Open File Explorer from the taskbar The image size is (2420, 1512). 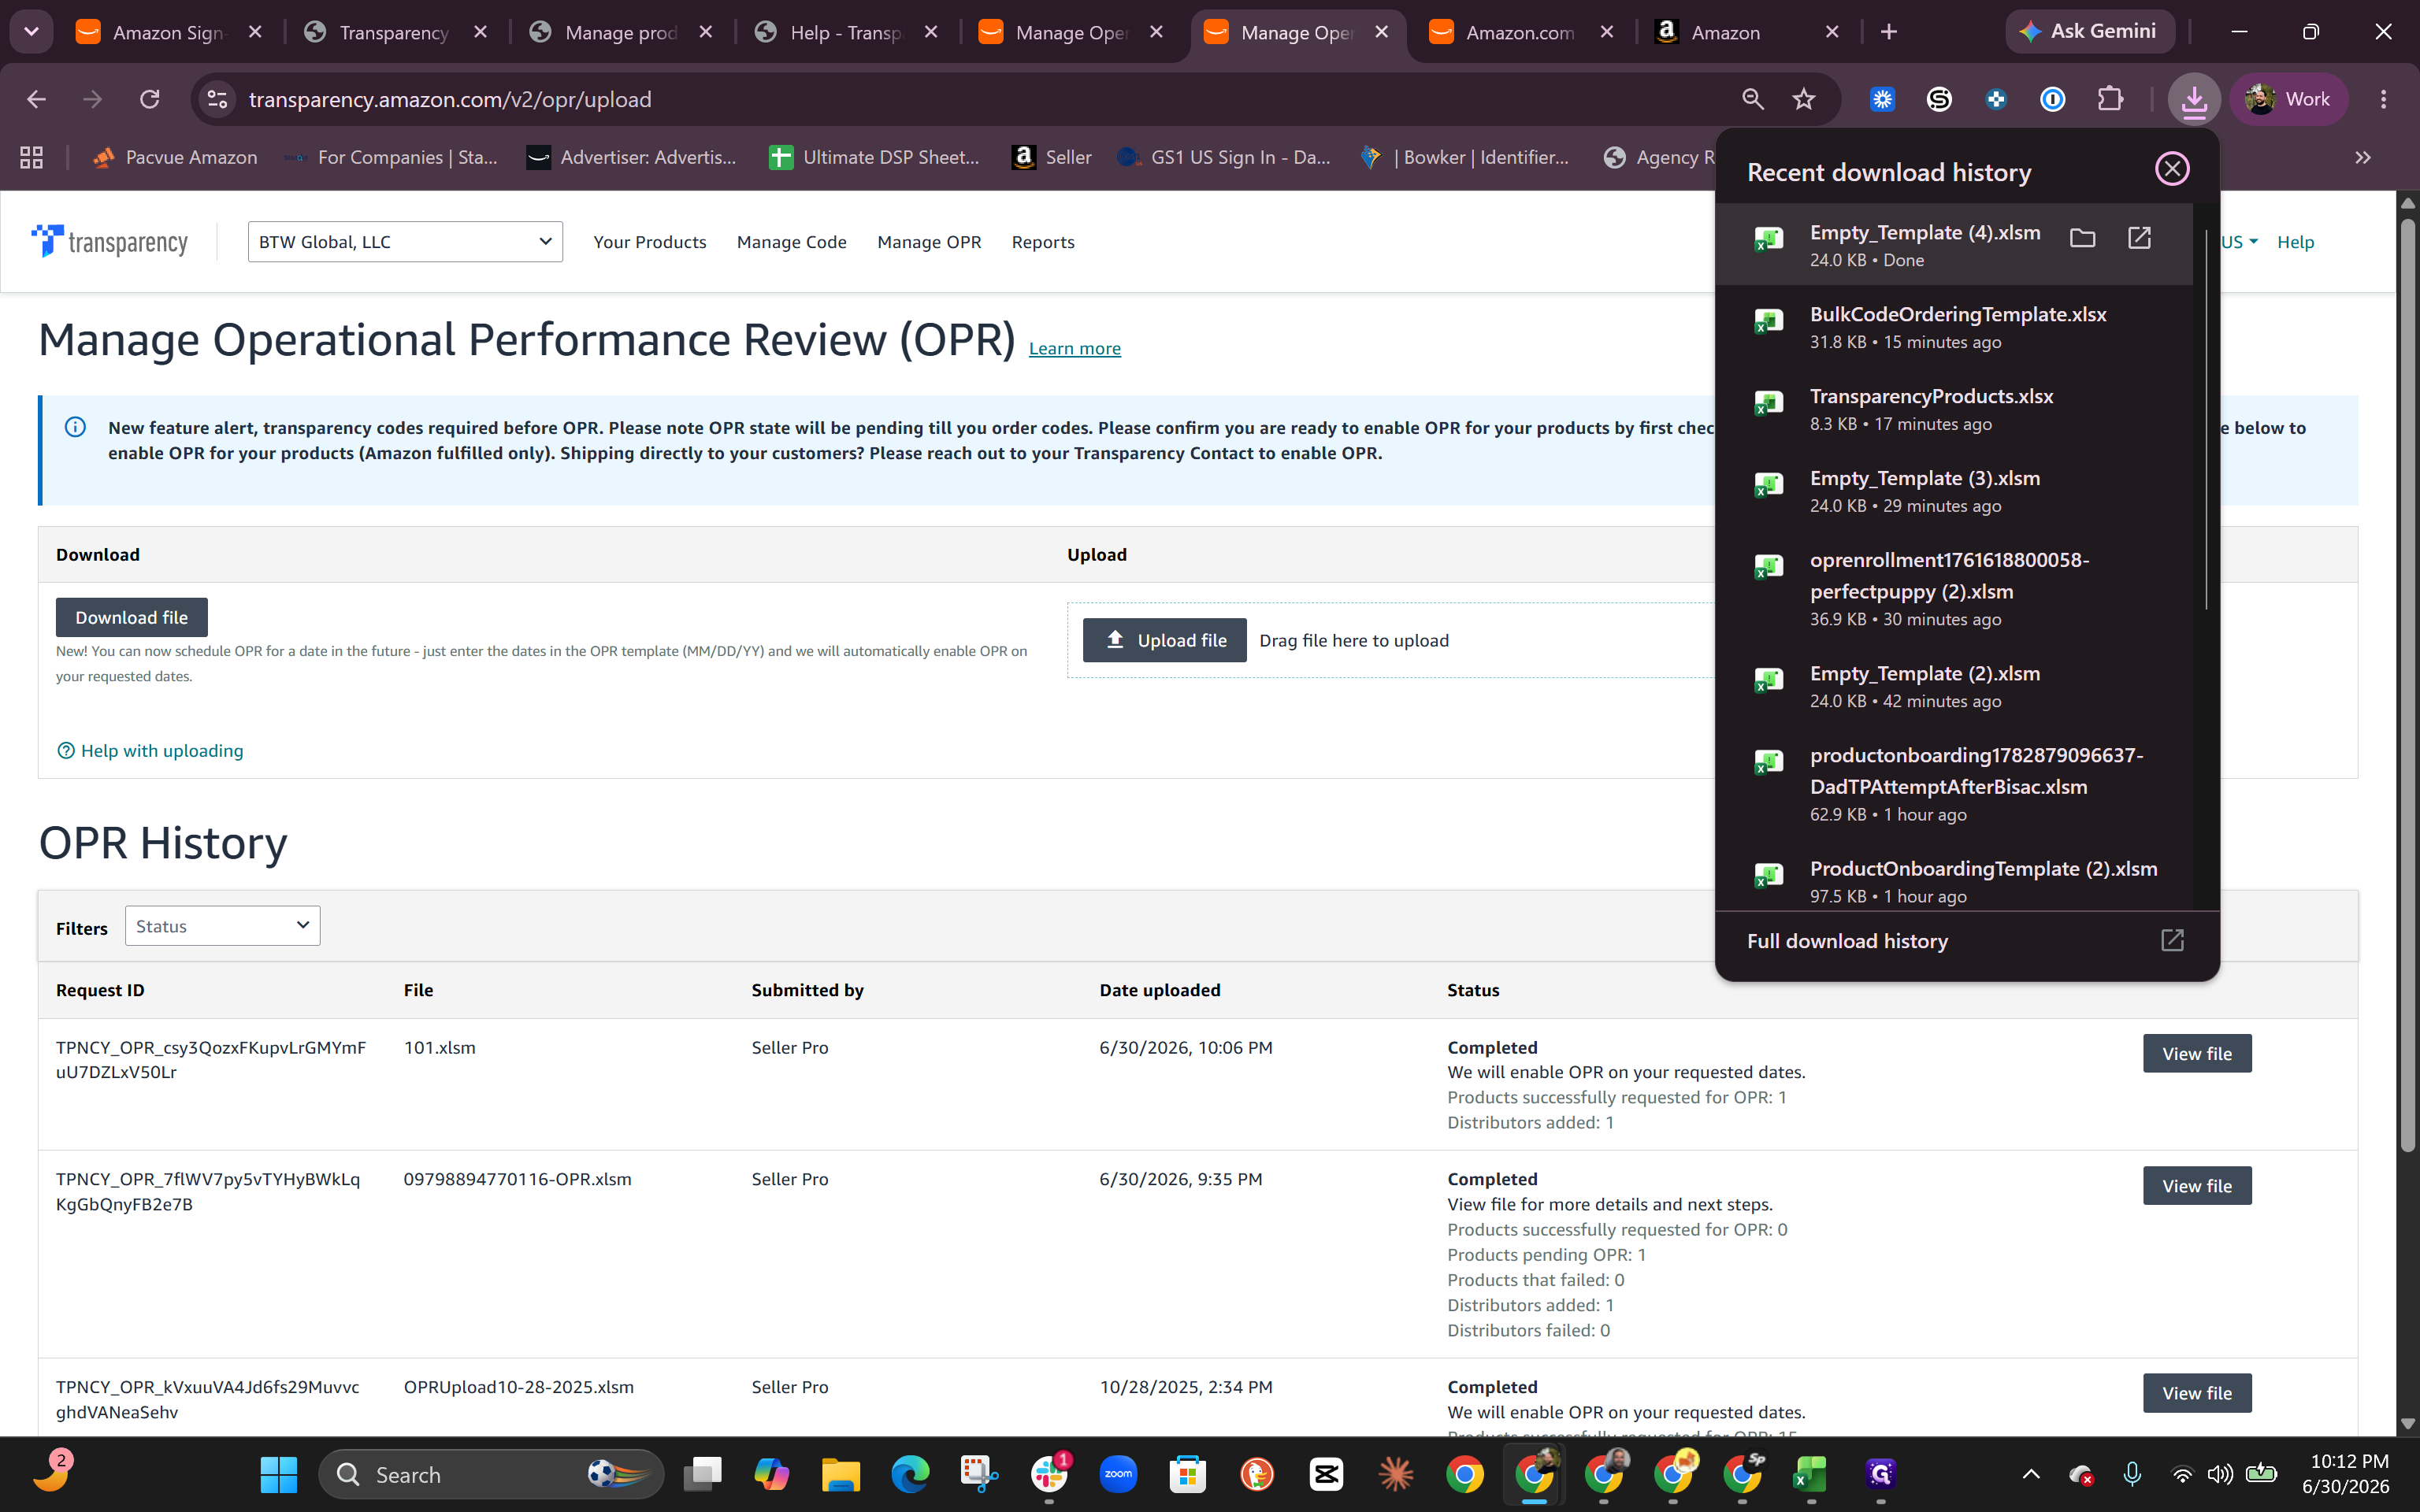840,1475
